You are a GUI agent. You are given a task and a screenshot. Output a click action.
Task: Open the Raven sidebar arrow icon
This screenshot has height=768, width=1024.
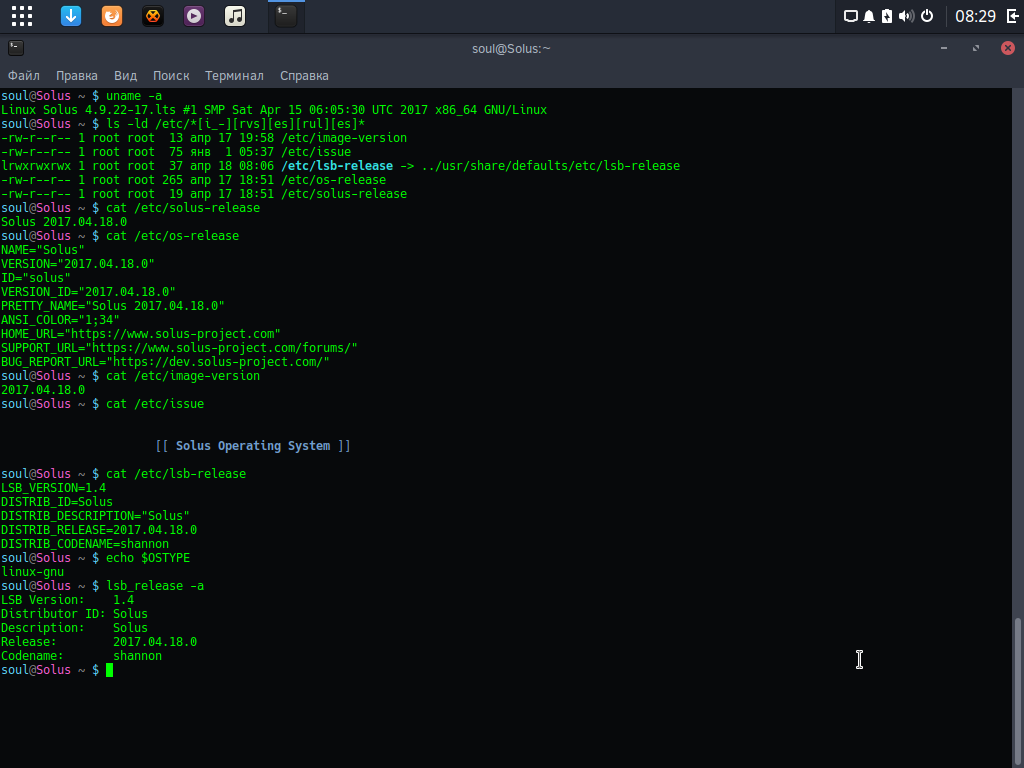pyautogui.click(x=1012, y=16)
